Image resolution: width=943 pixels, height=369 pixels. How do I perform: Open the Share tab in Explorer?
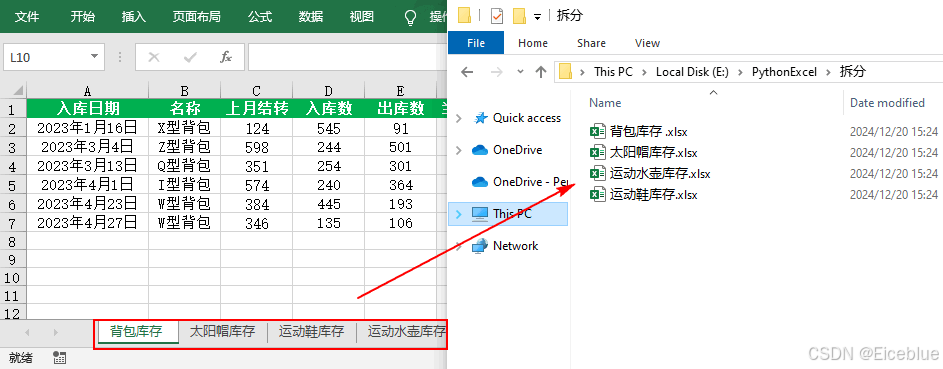pyautogui.click(x=591, y=43)
